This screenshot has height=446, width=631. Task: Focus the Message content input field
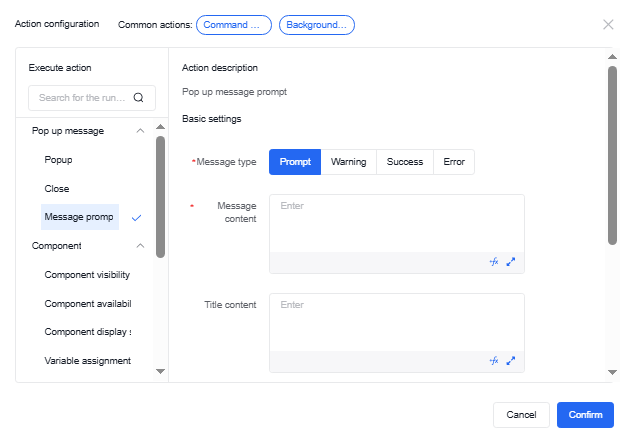click(x=396, y=224)
